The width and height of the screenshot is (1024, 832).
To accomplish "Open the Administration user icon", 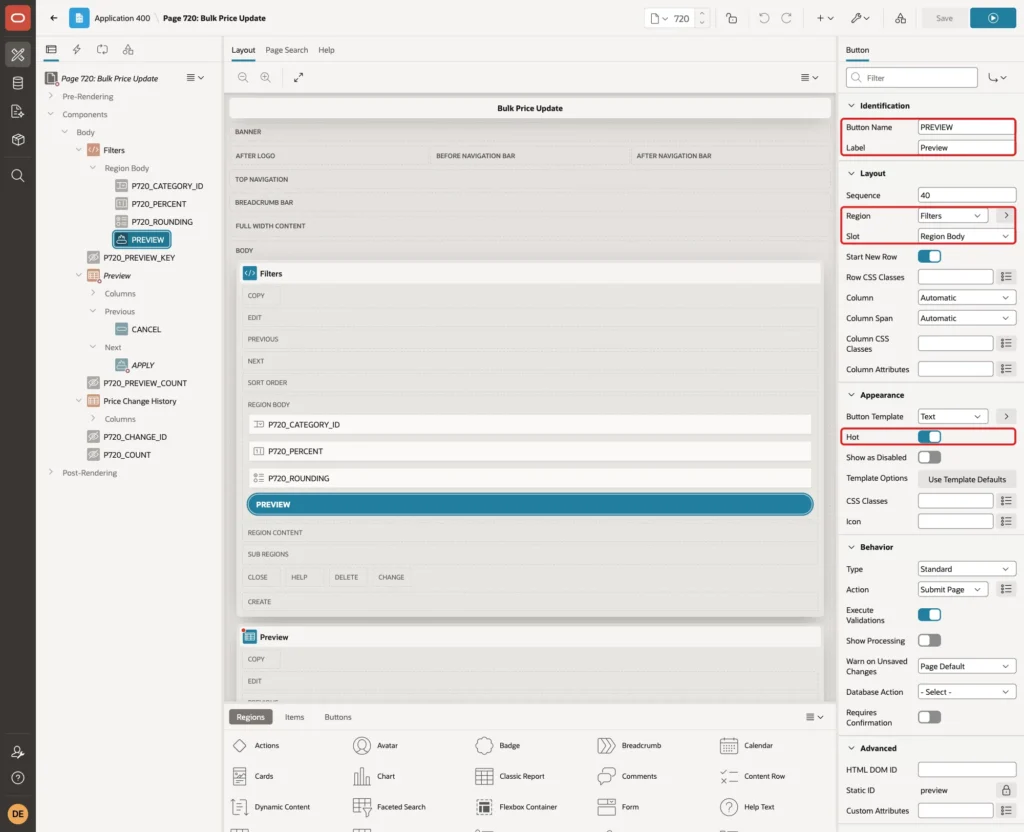I will [18, 752].
